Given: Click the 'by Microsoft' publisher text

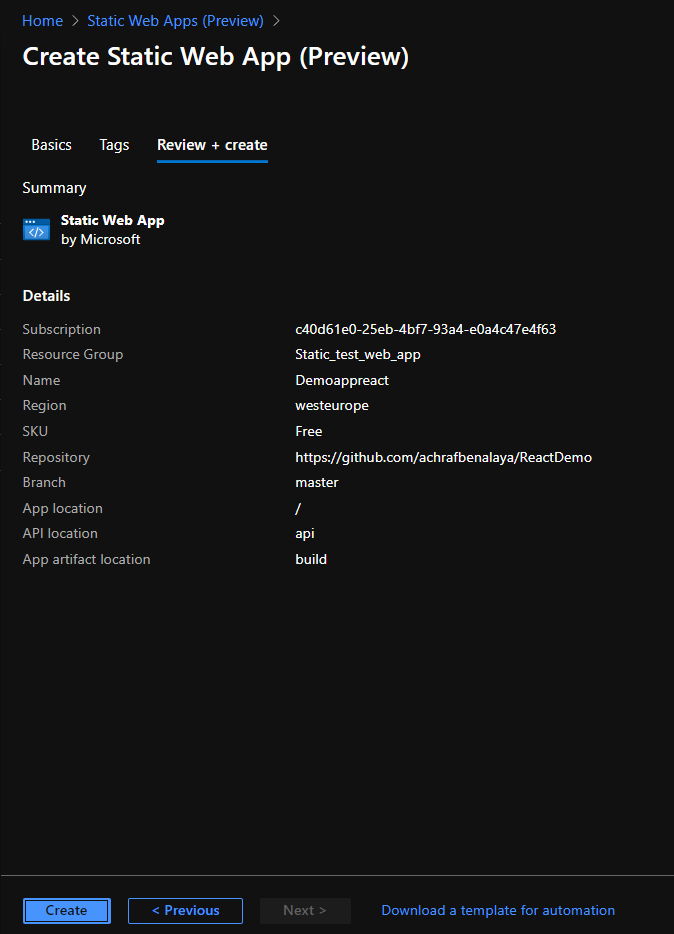Looking at the screenshot, I should 101,239.
